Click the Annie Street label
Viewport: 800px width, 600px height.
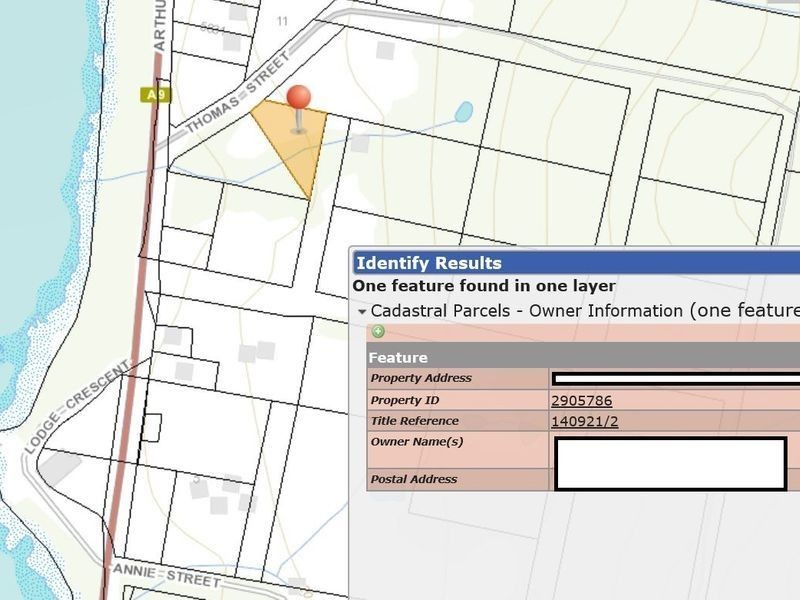click(167, 576)
